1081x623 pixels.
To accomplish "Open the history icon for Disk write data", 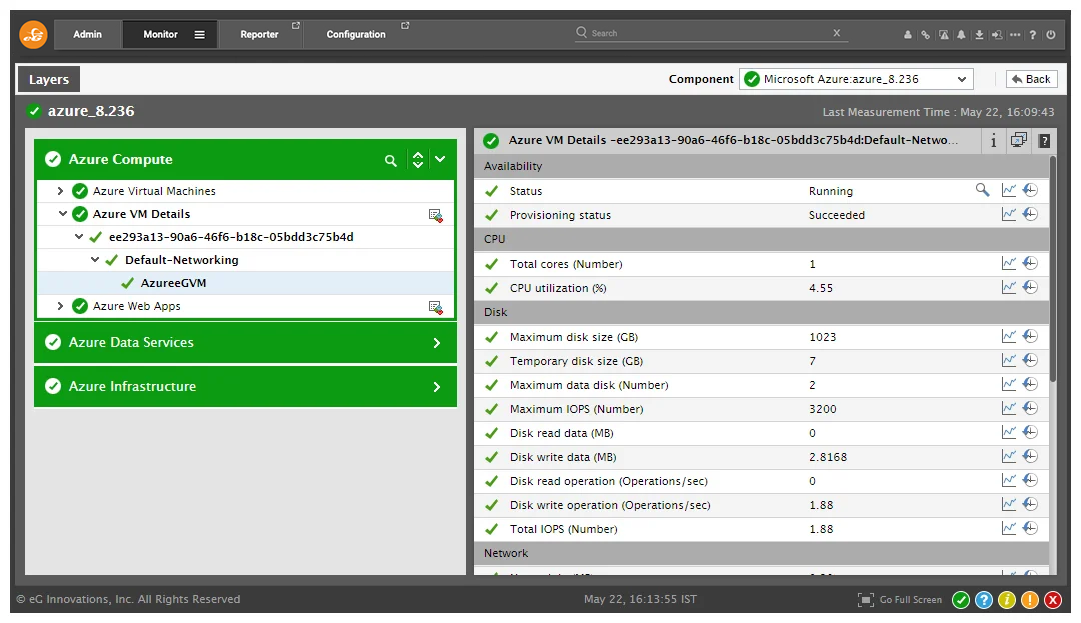I will click(x=1031, y=456).
